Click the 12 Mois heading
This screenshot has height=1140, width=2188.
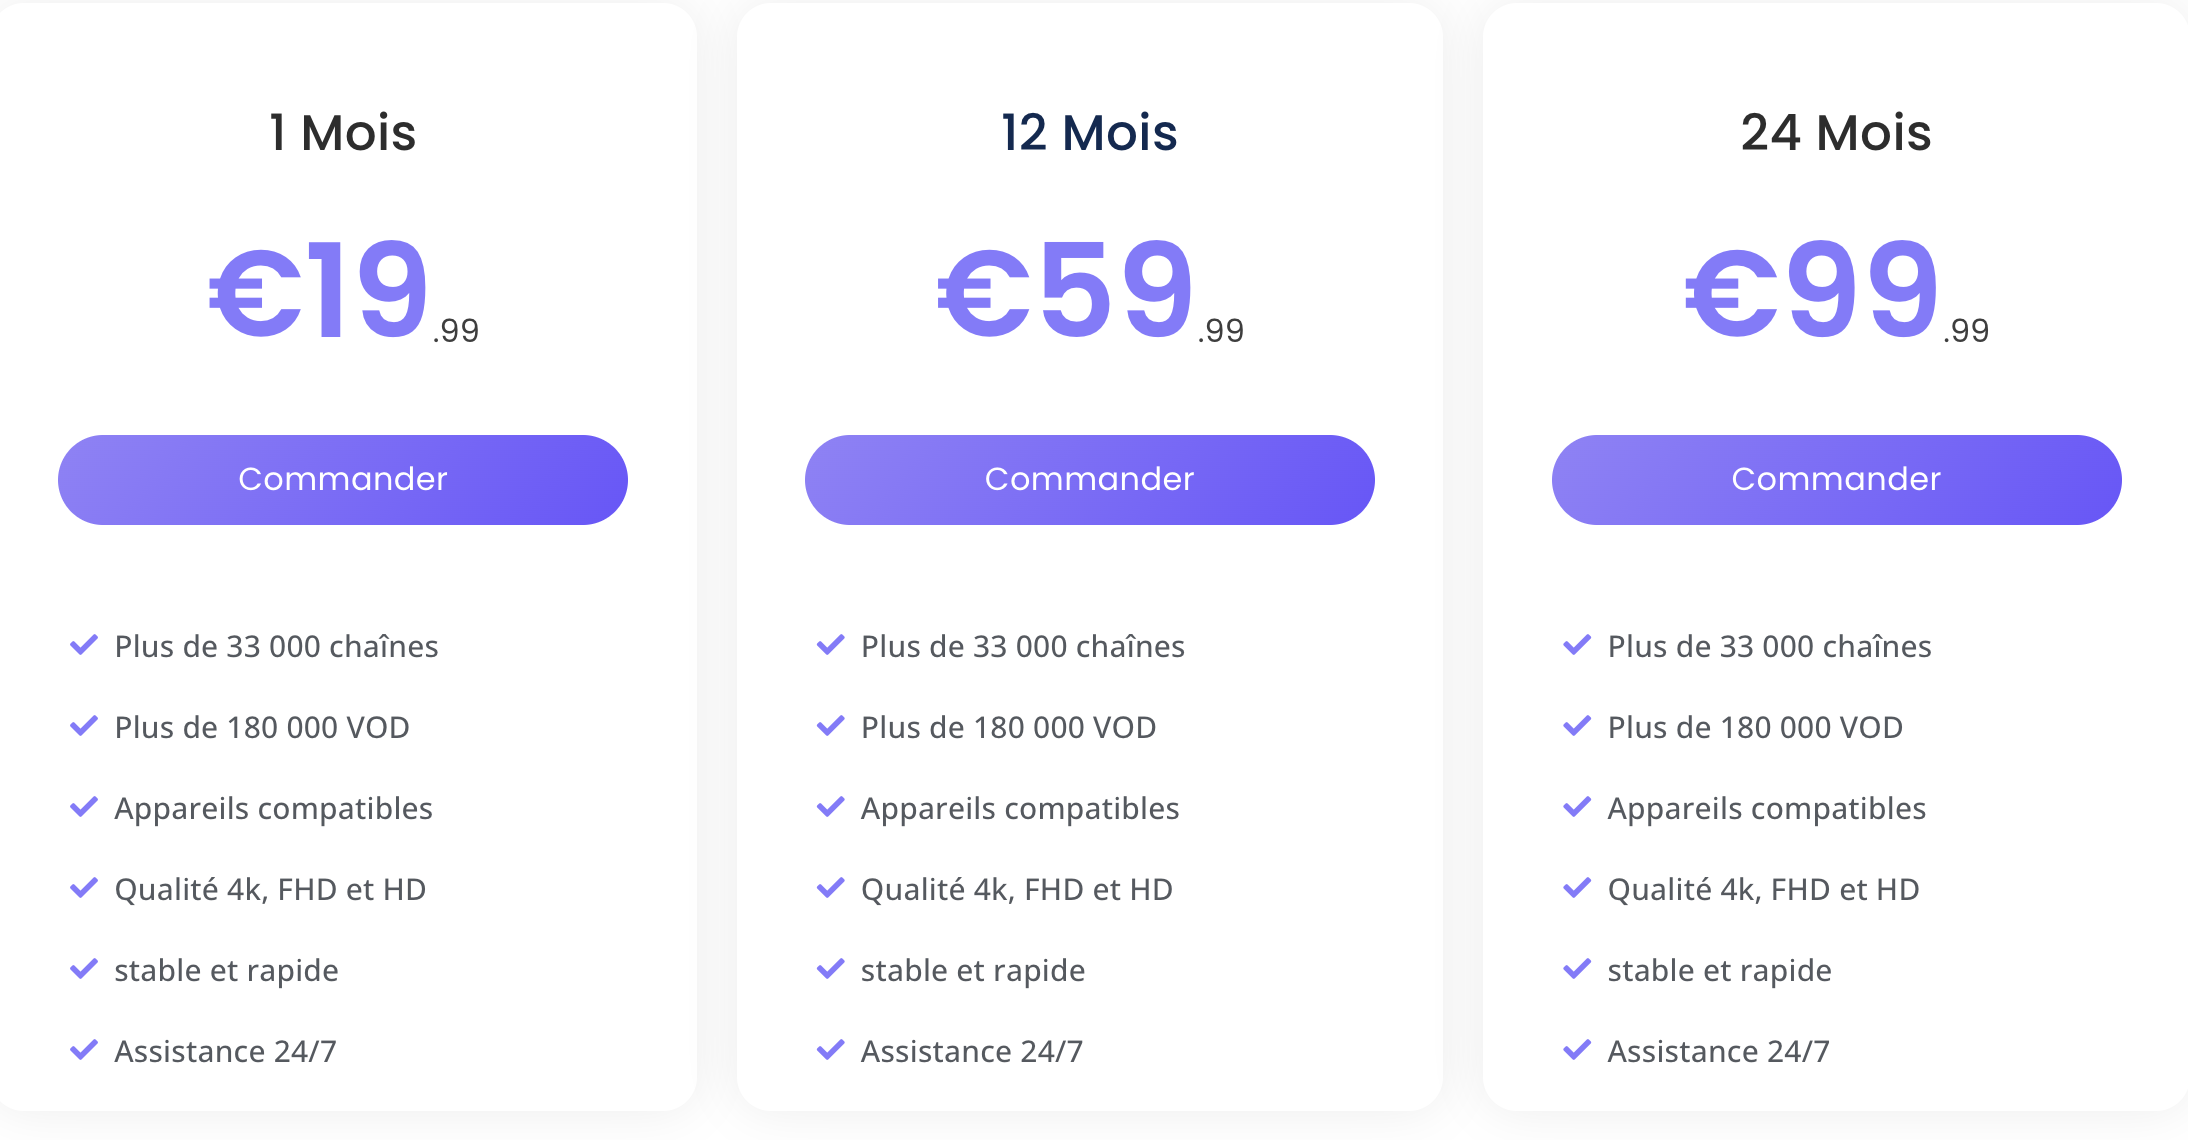1089,133
